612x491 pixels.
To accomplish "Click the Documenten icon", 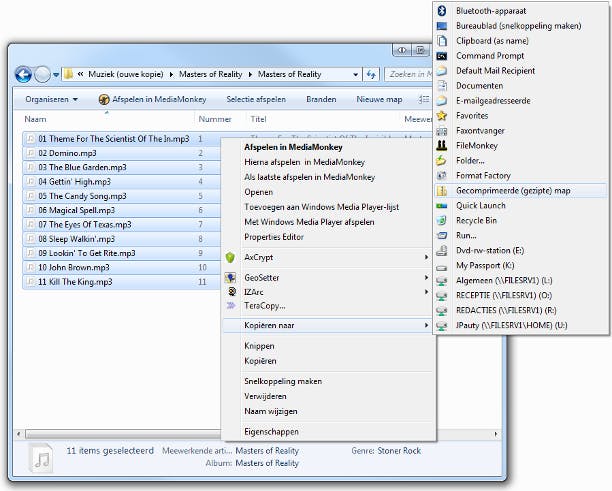I will pos(441,86).
